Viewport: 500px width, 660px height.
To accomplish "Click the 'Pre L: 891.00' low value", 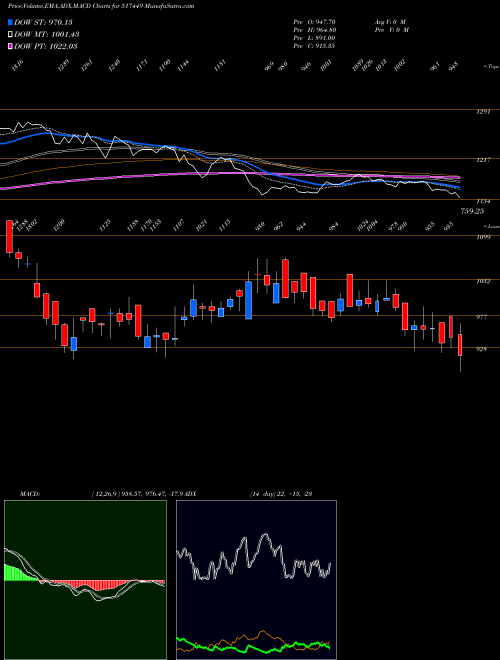I will [x=314, y=38].
